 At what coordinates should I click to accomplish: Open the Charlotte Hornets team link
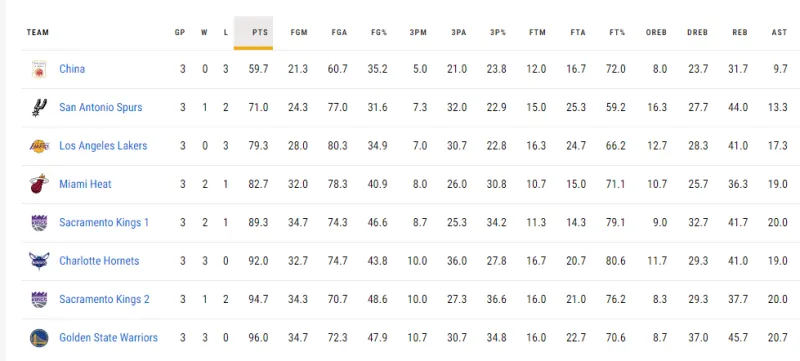99,261
